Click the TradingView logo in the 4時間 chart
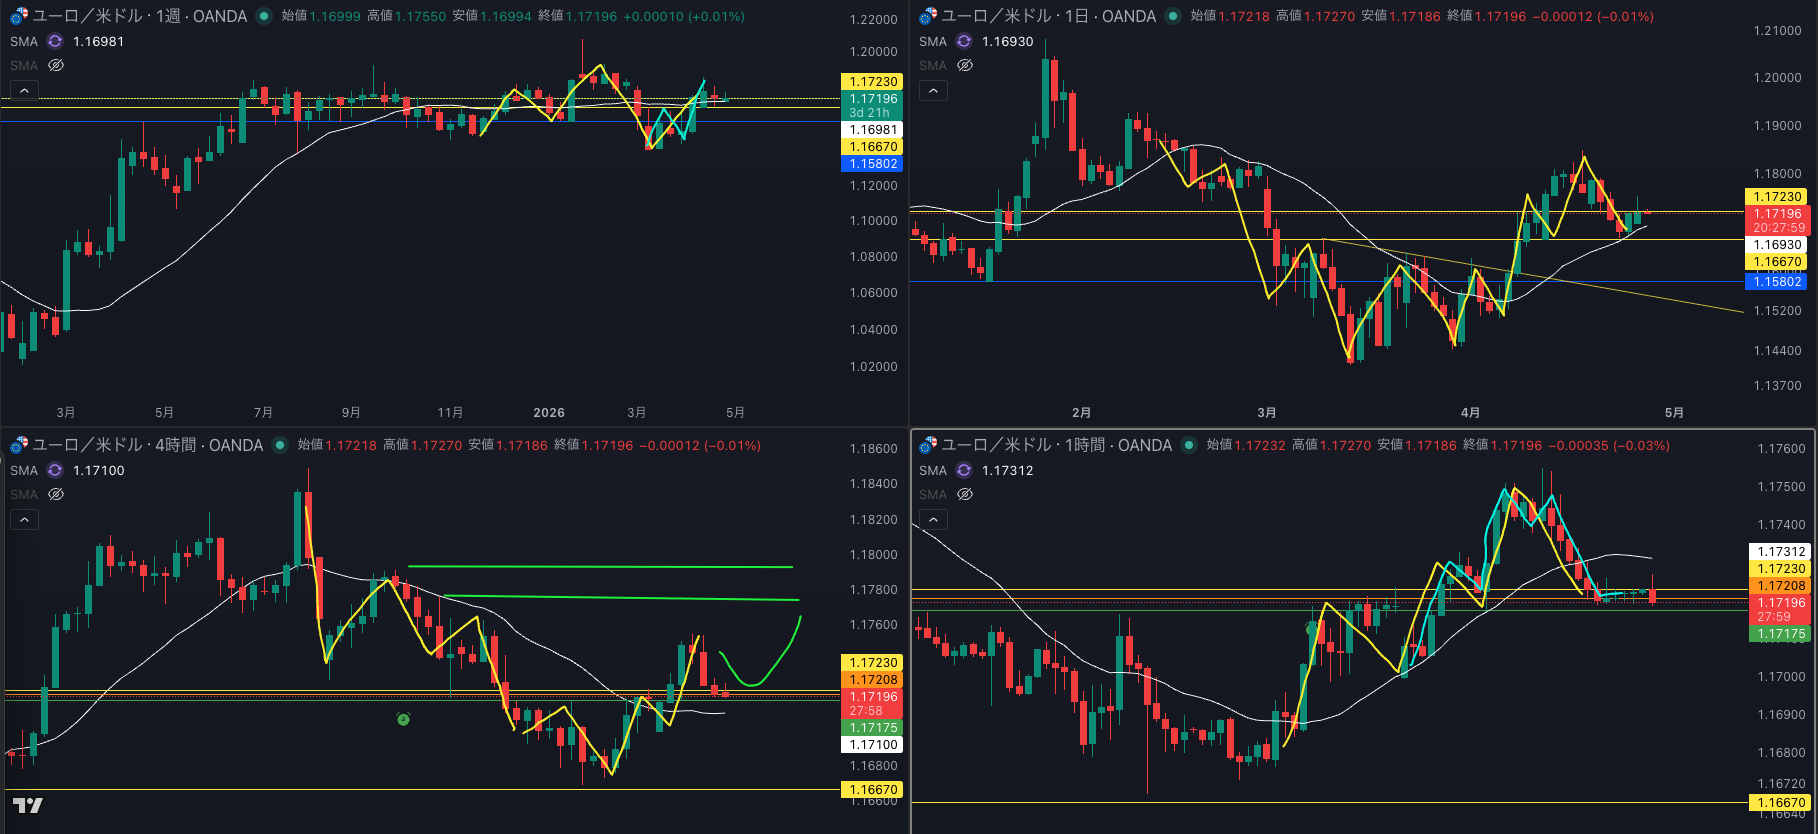 pos(27,805)
